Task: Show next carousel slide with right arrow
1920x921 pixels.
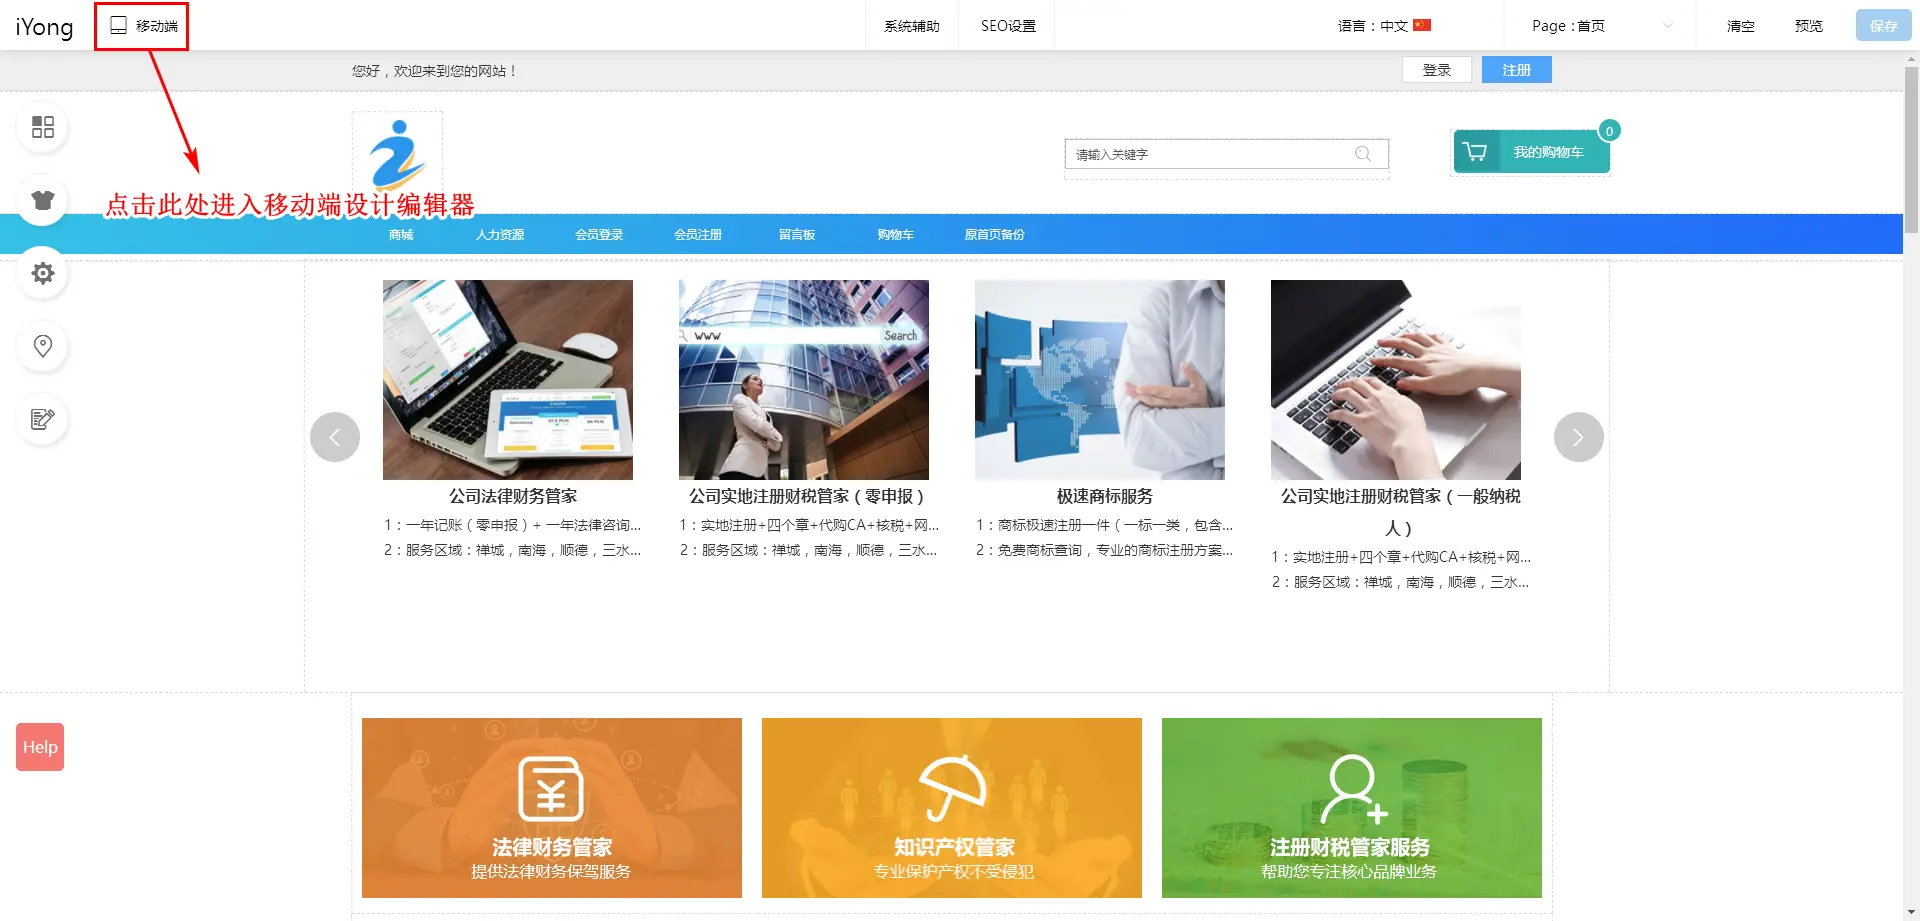Action: (x=1578, y=437)
